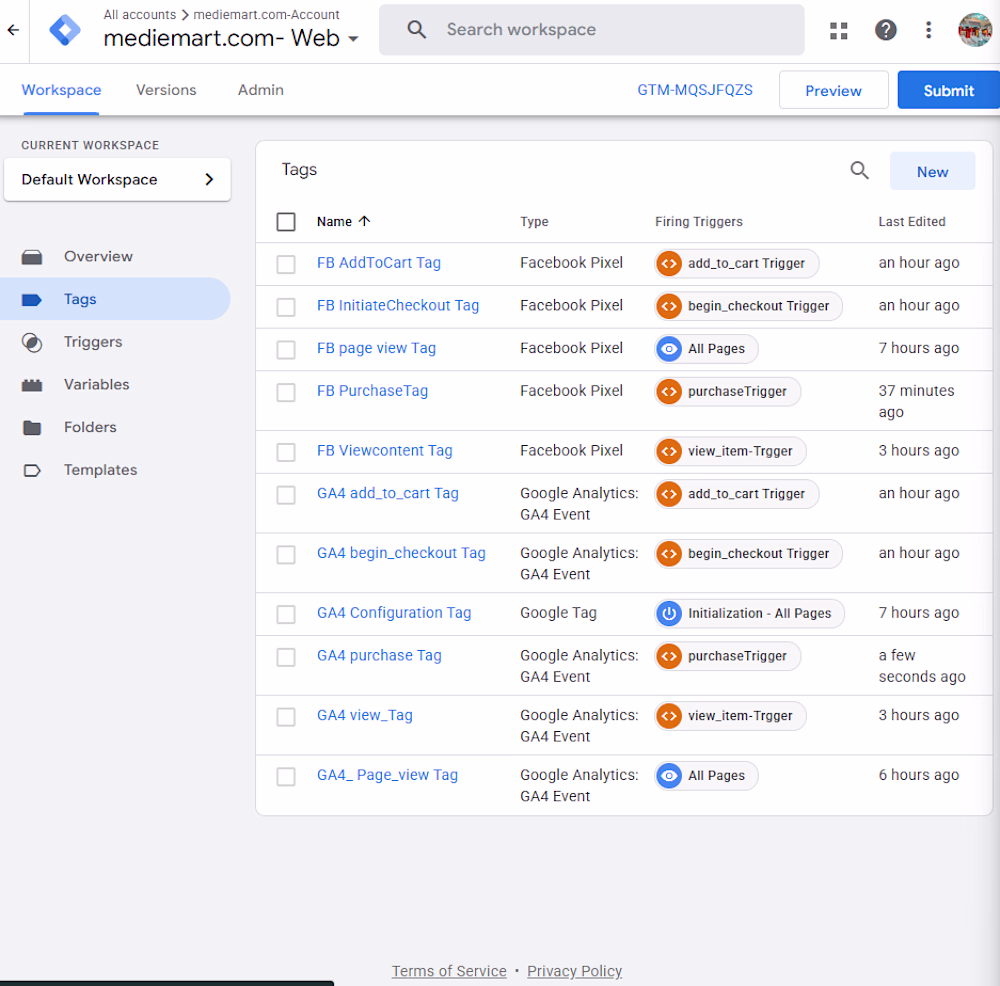This screenshot has width=1000, height=986.
Task: Open the three-dot more options menu
Action: click(x=928, y=30)
